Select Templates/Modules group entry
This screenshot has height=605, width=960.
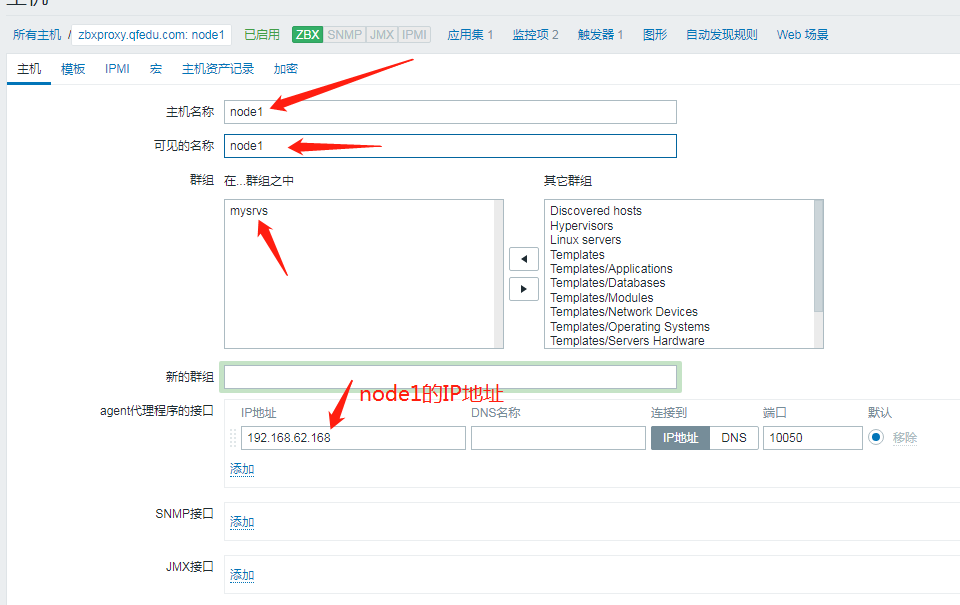coord(601,298)
